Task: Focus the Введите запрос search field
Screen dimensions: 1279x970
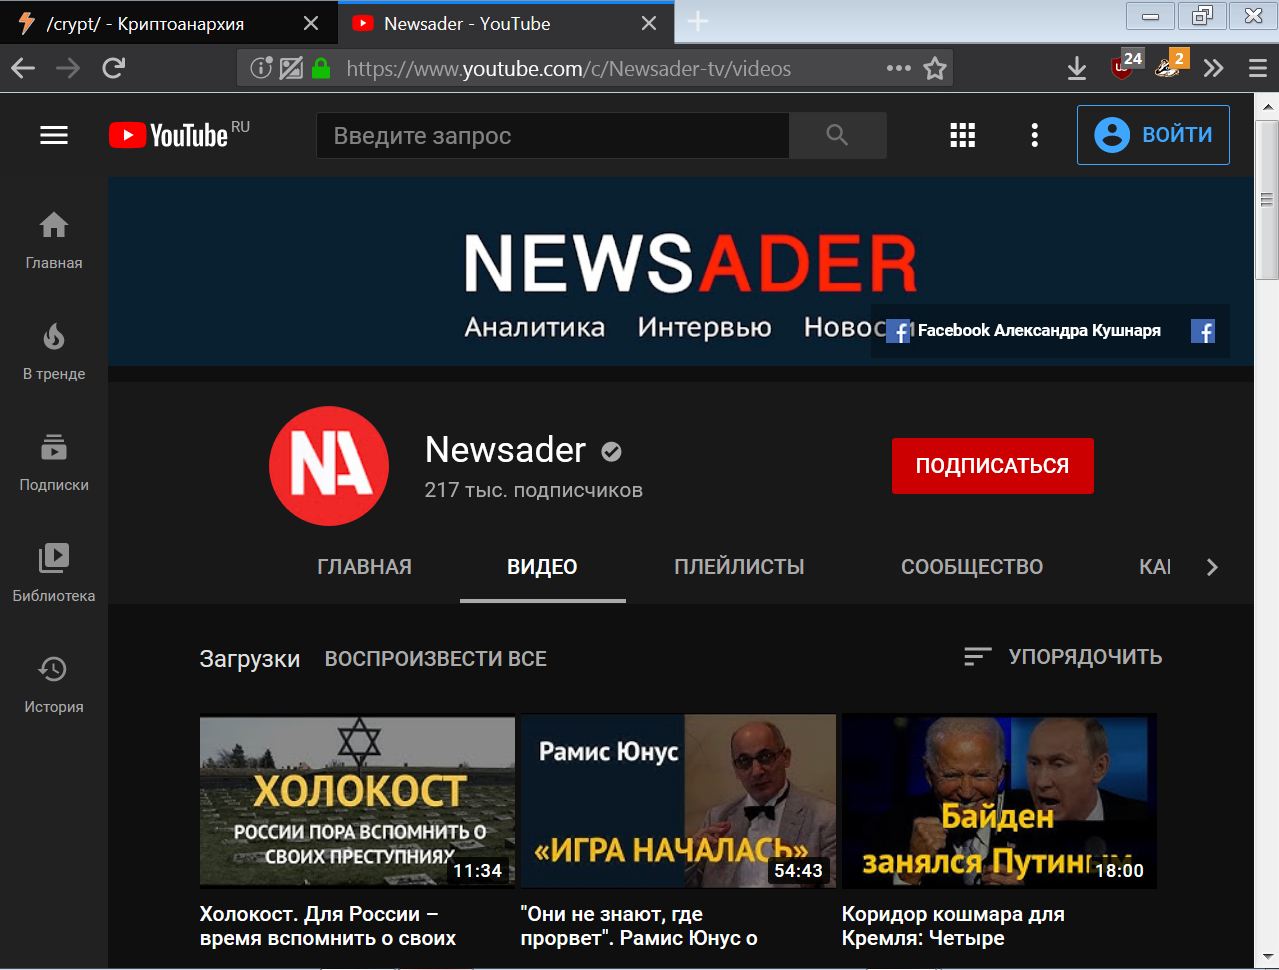Action: click(x=553, y=135)
